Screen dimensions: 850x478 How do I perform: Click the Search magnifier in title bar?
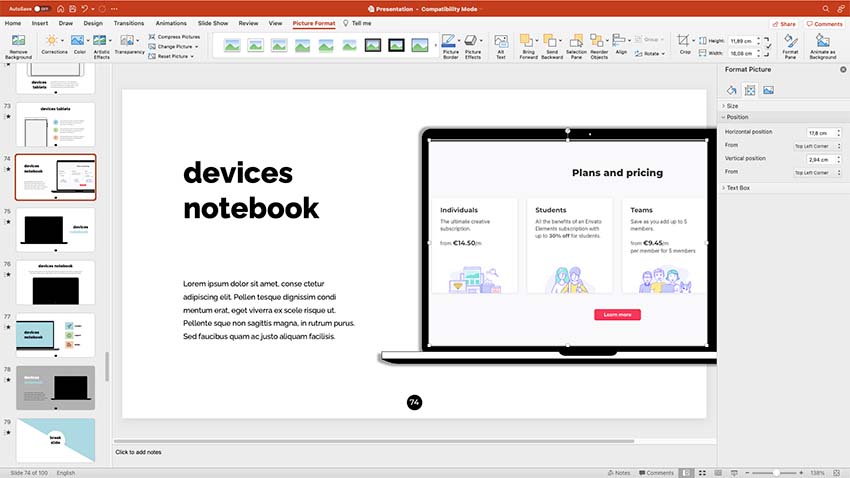coord(826,9)
